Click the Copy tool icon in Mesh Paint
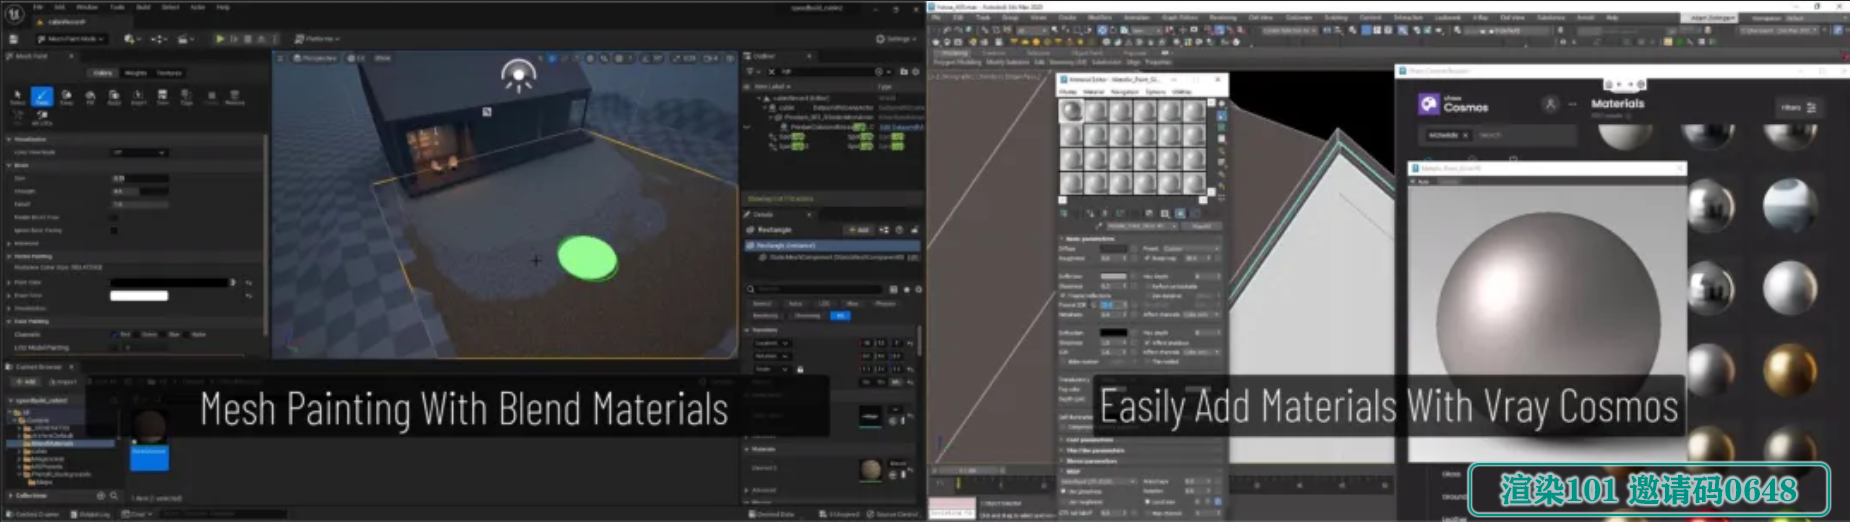This screenshot has width=1850, height=522. pyautogui.click(x=186, y=96)
